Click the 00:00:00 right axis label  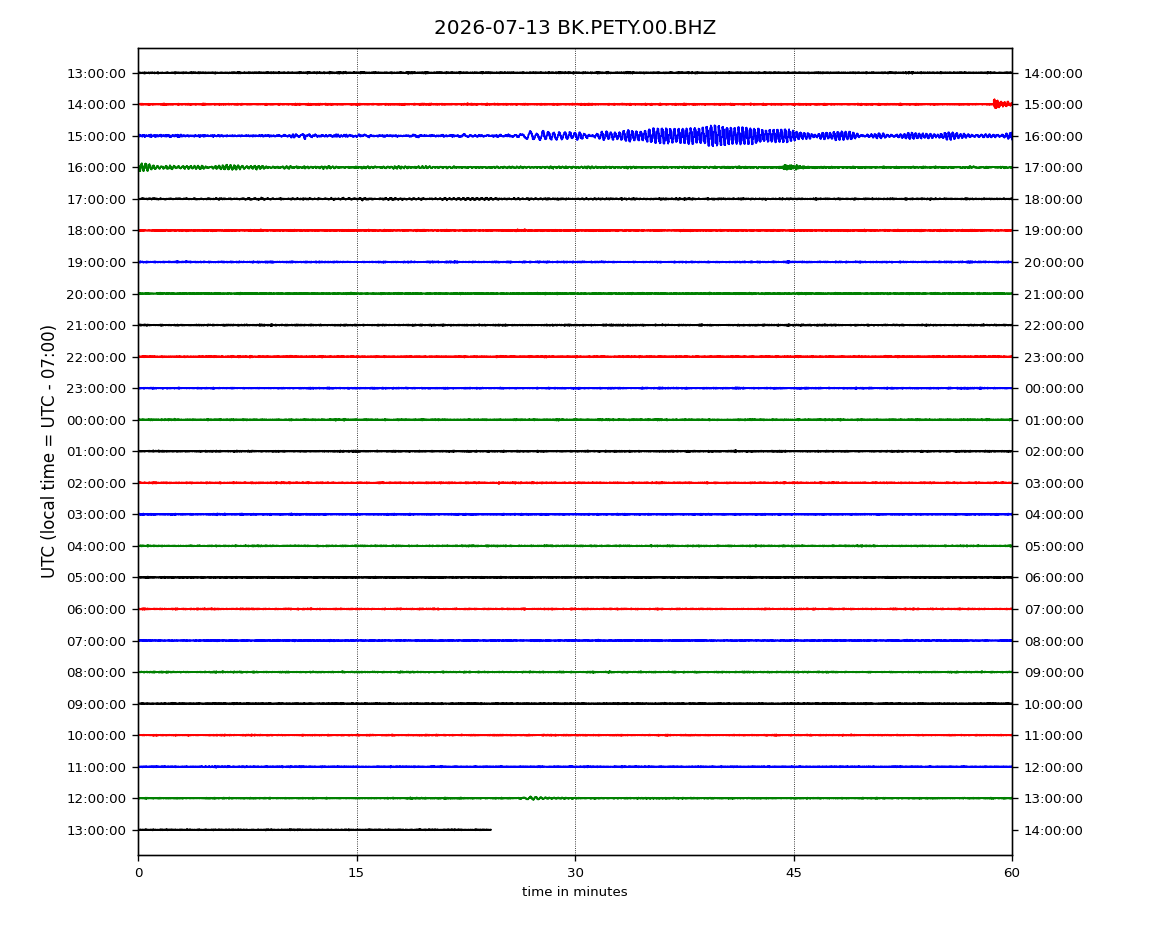coord(1053,389)
